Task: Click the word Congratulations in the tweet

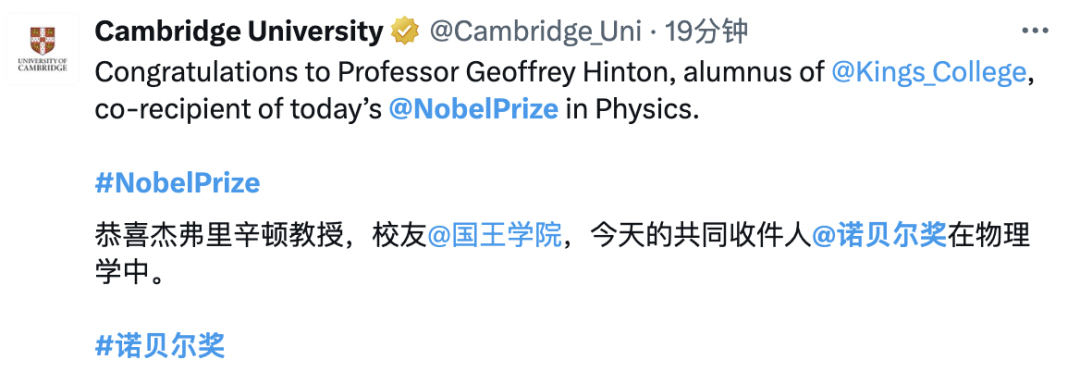Action: [x=191, y=72]
